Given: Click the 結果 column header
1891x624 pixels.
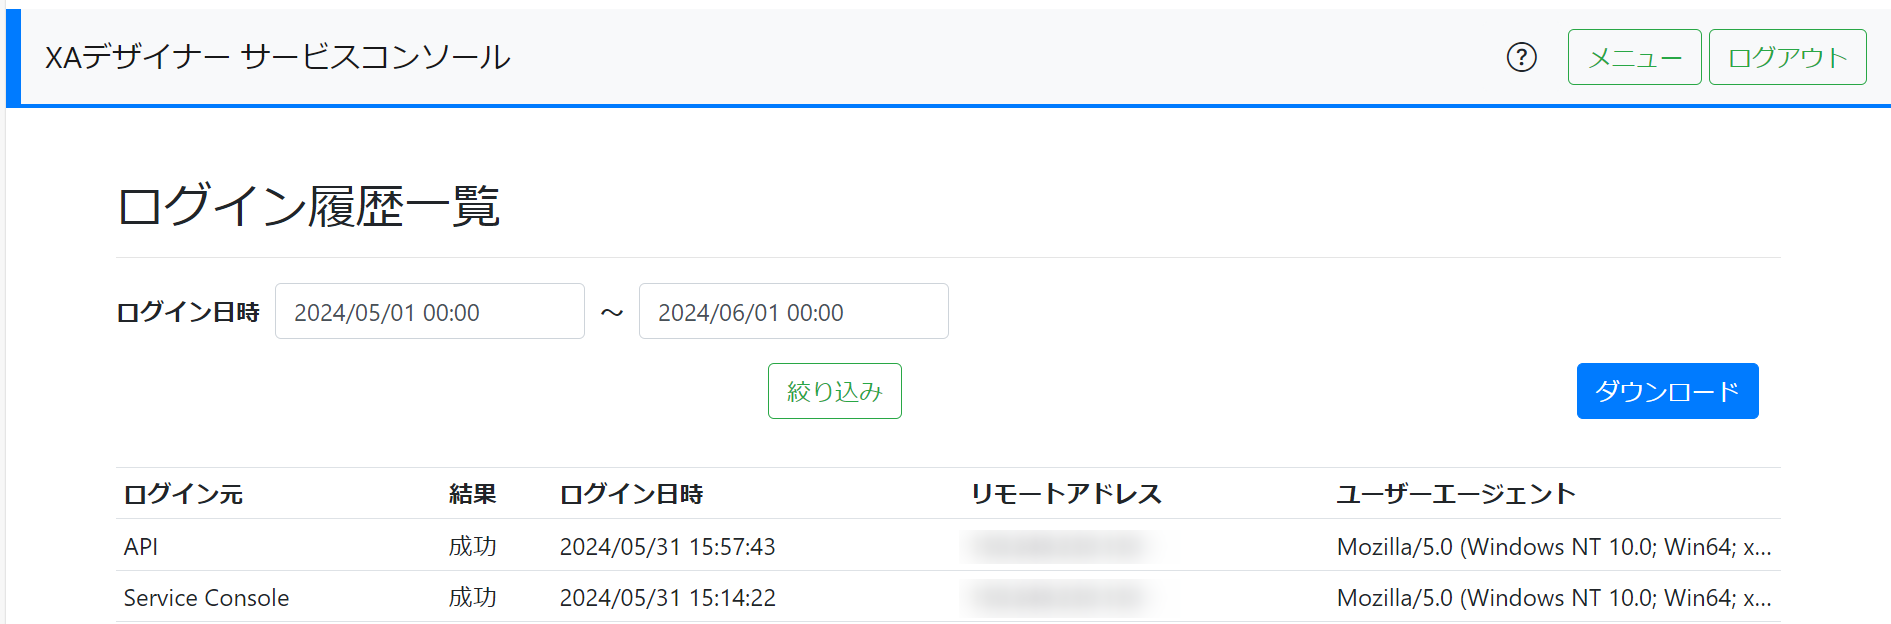Looking at the screenshot, I should (x=472, y=494).
